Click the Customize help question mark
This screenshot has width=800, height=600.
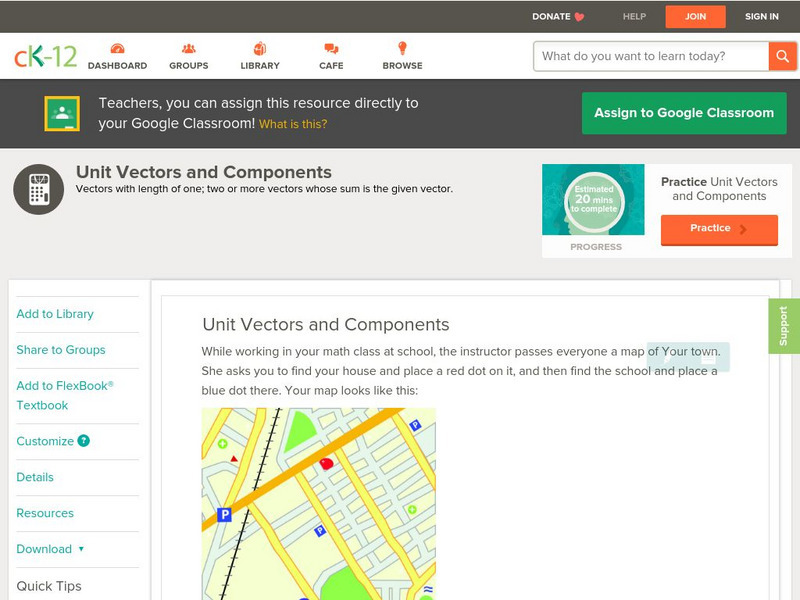click(84, 441)
